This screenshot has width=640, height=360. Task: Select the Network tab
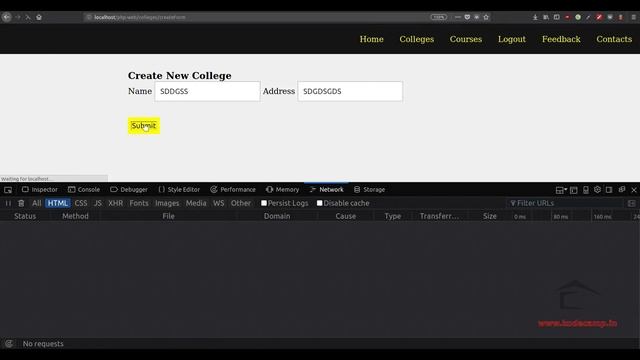(x=327, y=189)
